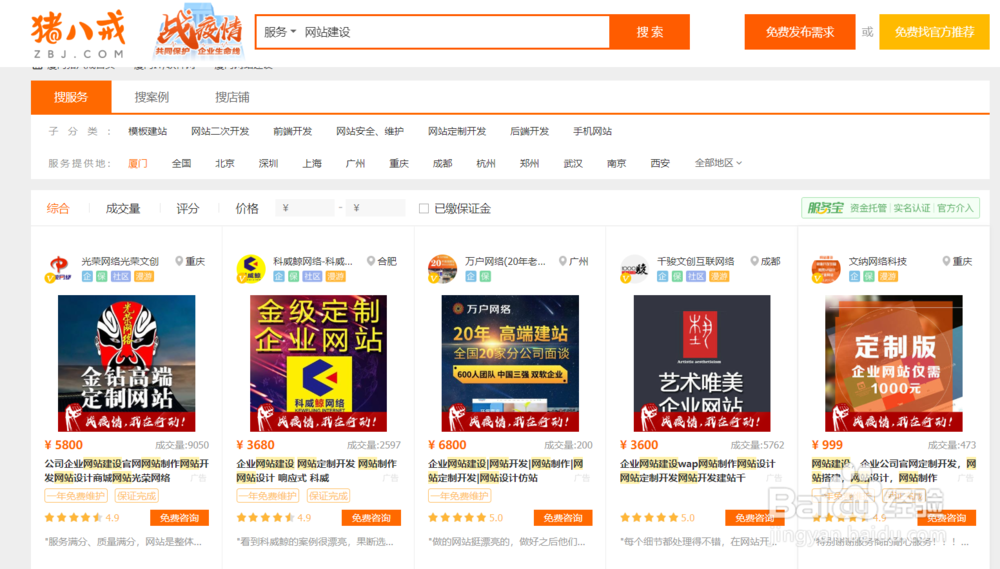Sort results by 综合
Image resolution: width=1000 pixels, height=569 pixels.
tap(58, 209)
